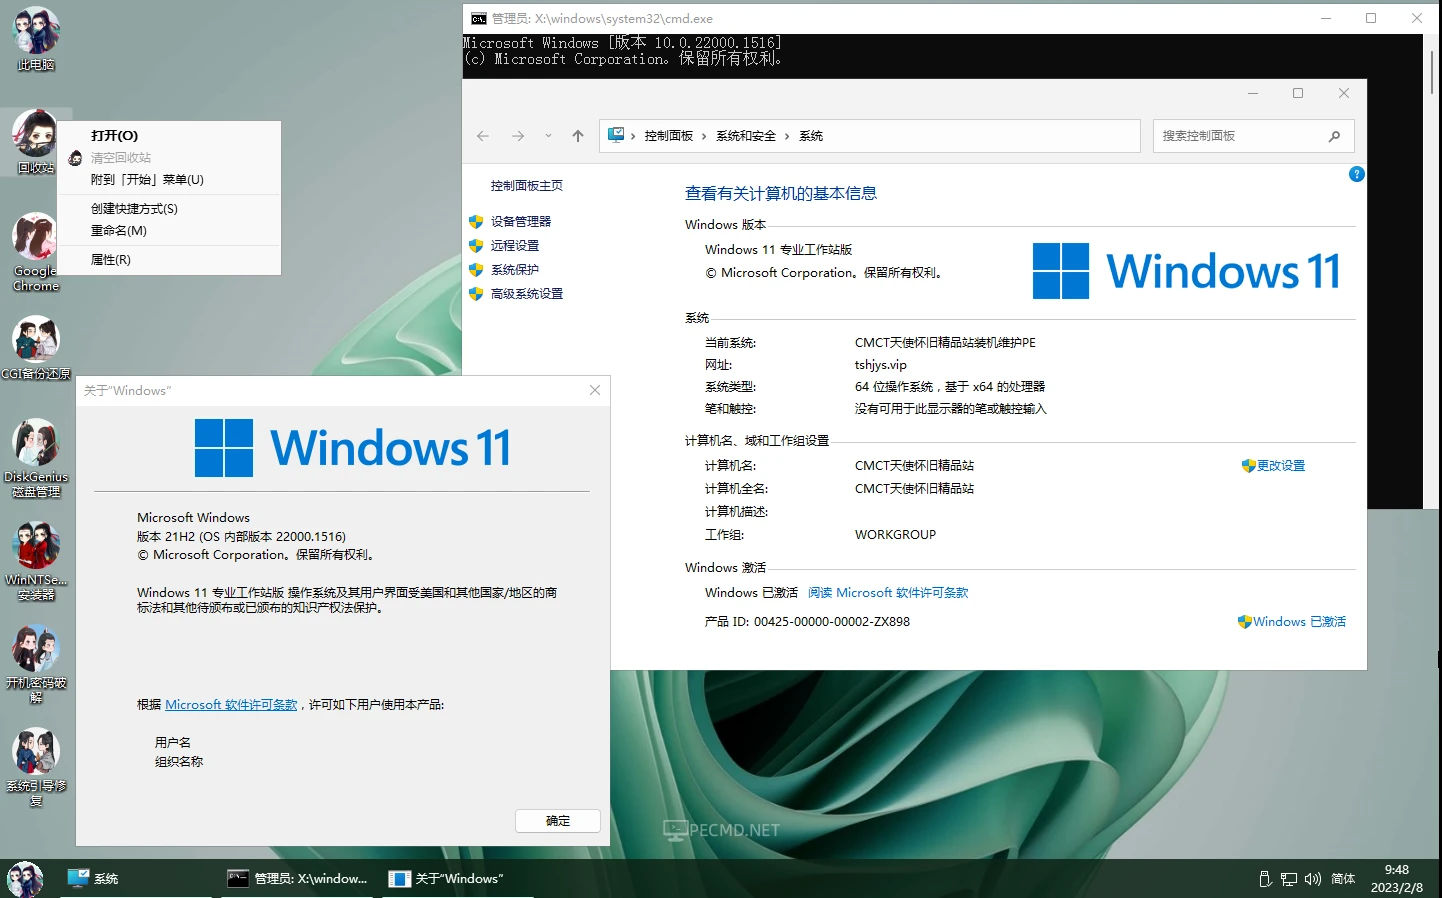The image size is (1442, 898).
Task: Click the tshjys.vip website value
Action: point(881,365)
